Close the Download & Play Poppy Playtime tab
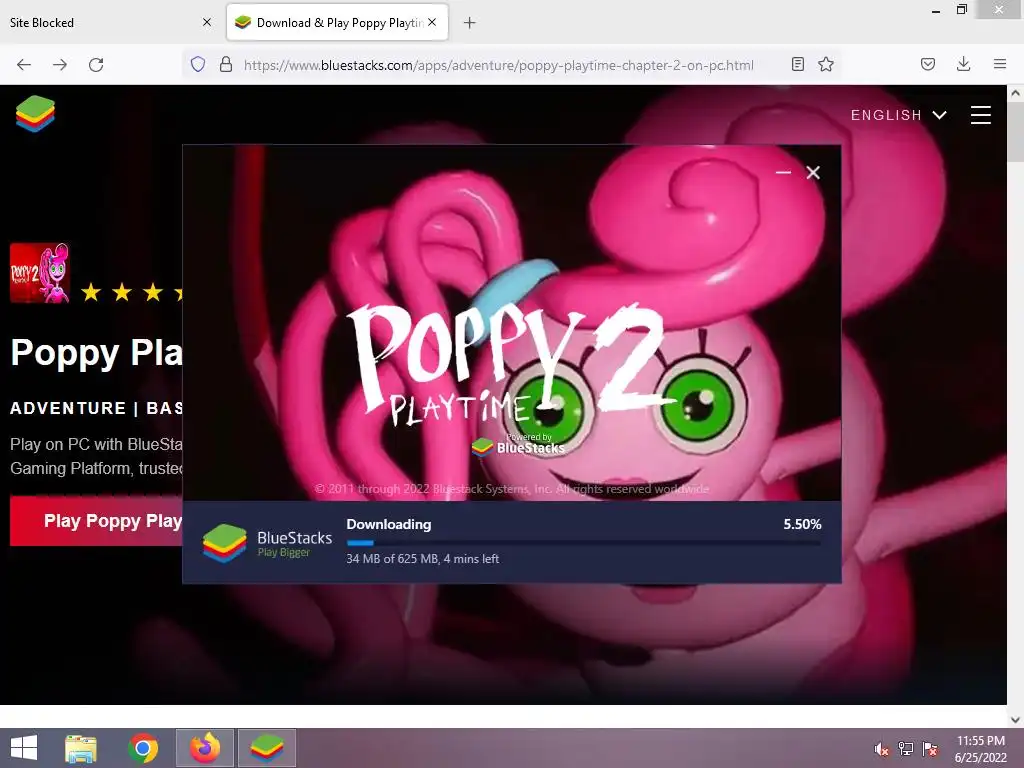Viewport: 1024px width, 768px height. 432,22
